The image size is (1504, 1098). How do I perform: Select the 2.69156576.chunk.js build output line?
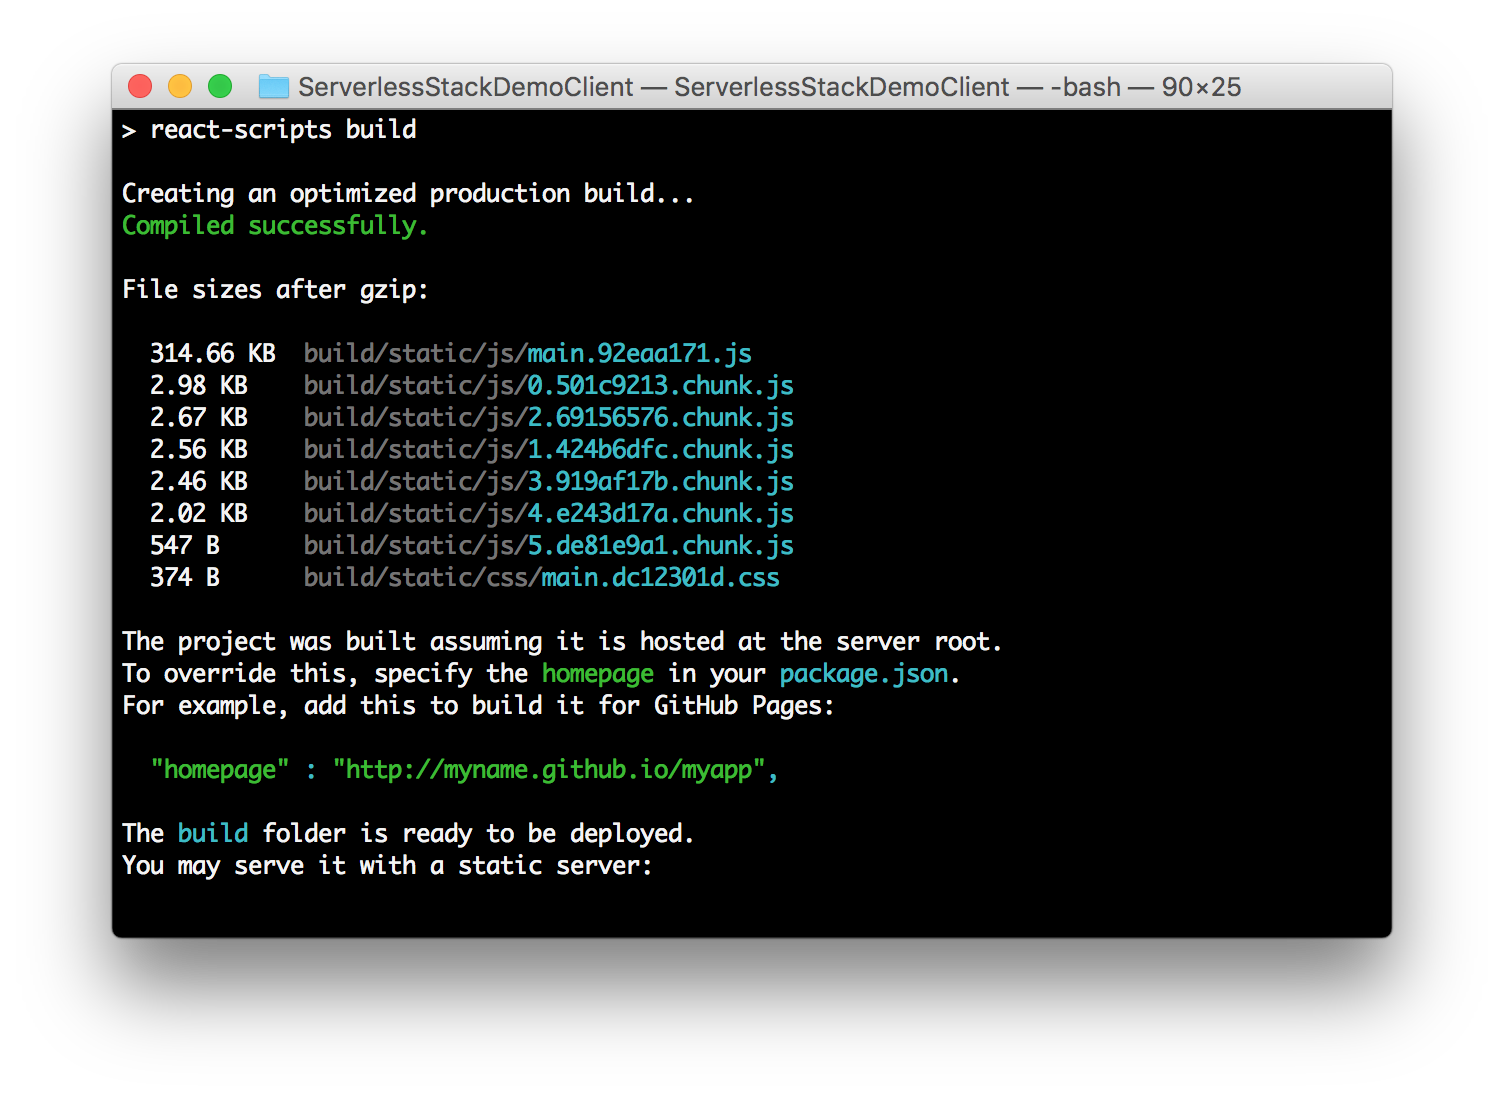coord(548,417)
